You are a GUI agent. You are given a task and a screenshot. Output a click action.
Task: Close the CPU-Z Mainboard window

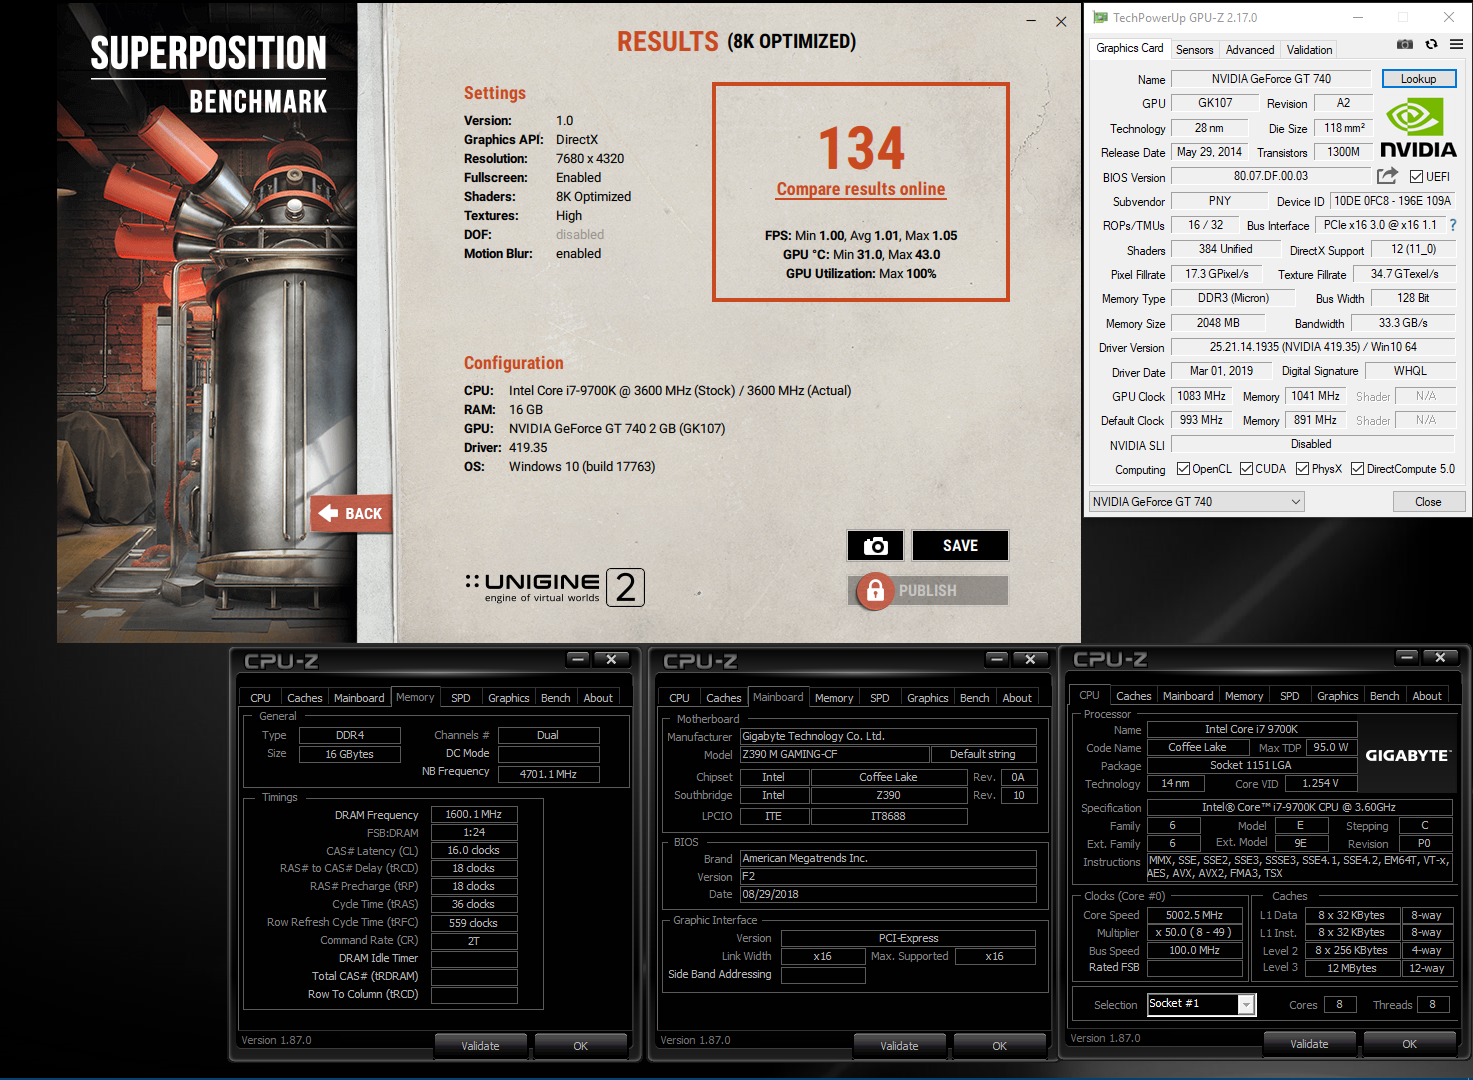pyautogui.click(x=1030, y=659)
